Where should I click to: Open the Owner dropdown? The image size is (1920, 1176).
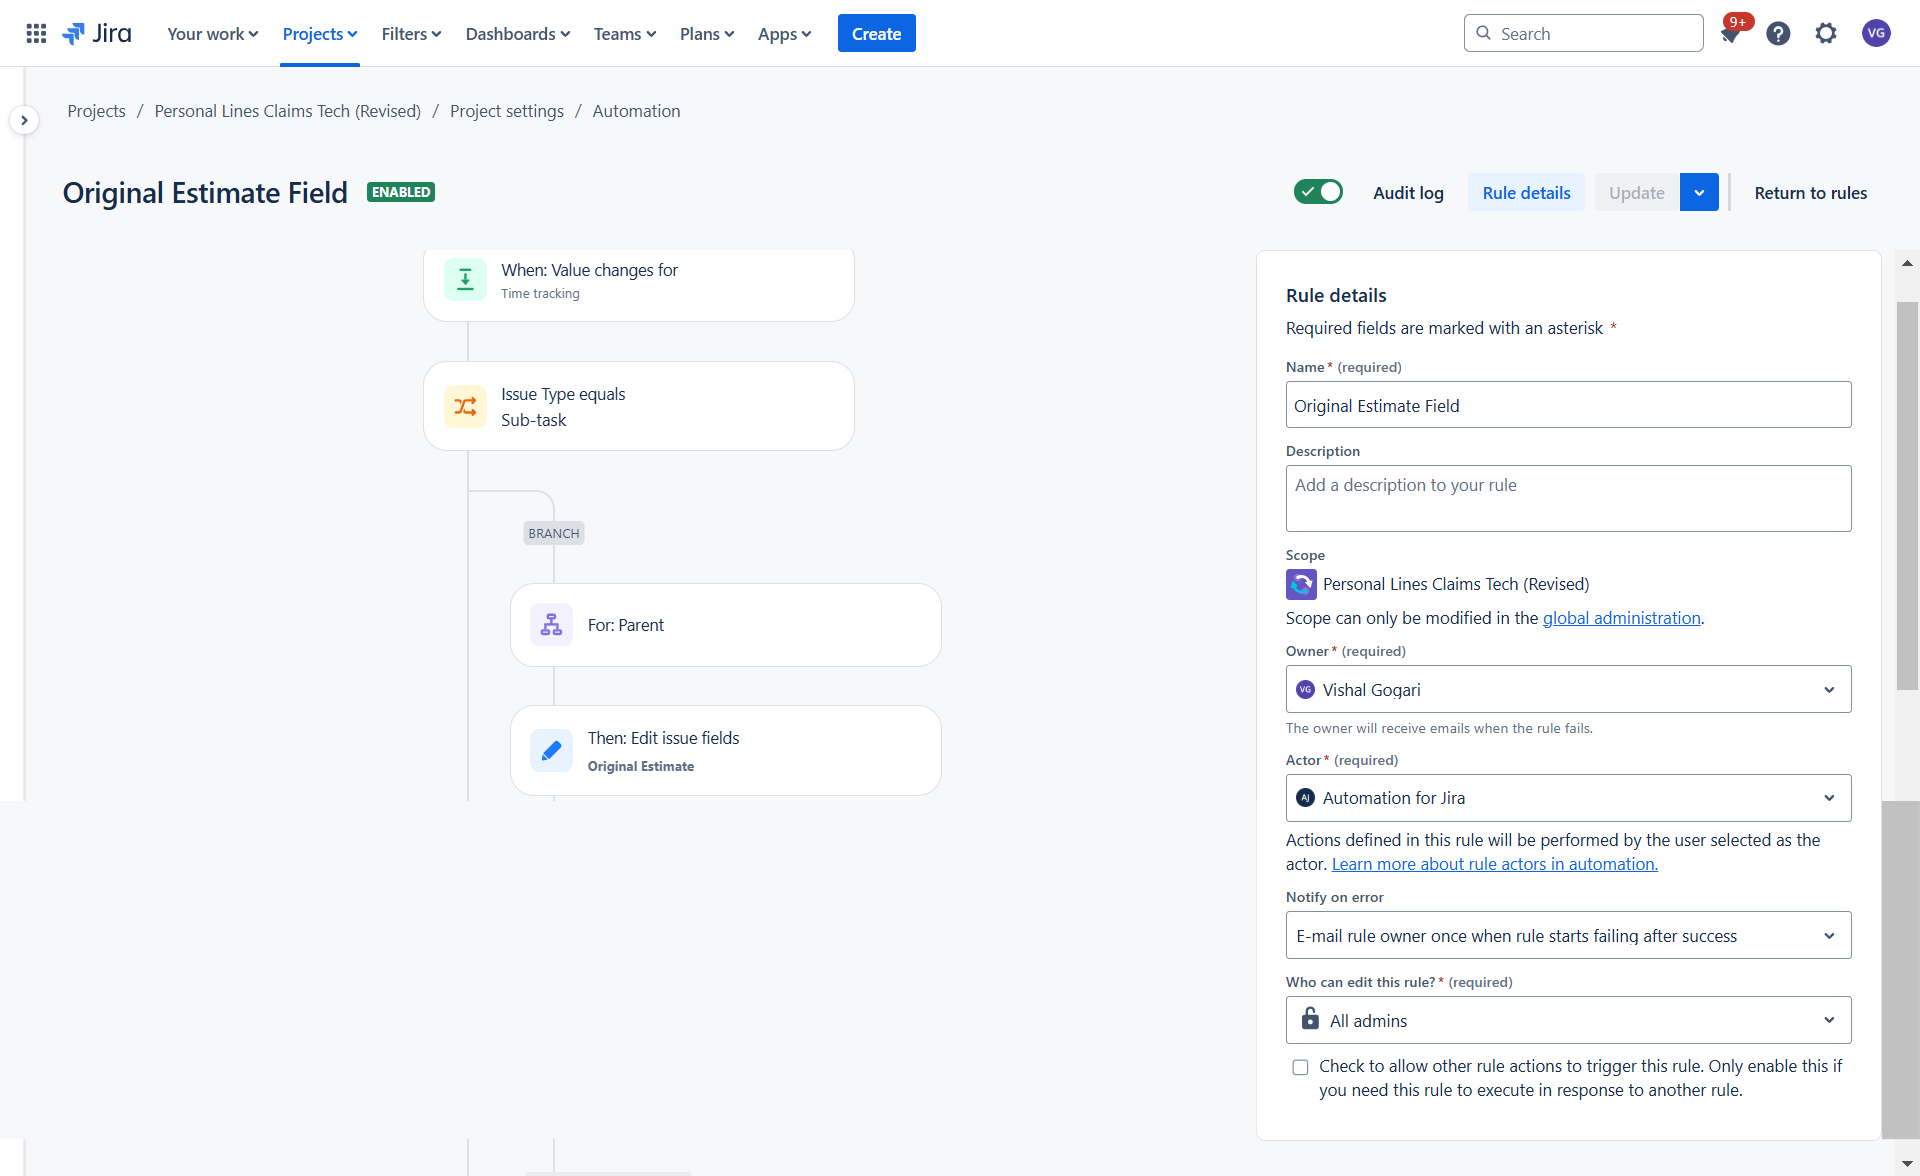(x=1567, y=690)
